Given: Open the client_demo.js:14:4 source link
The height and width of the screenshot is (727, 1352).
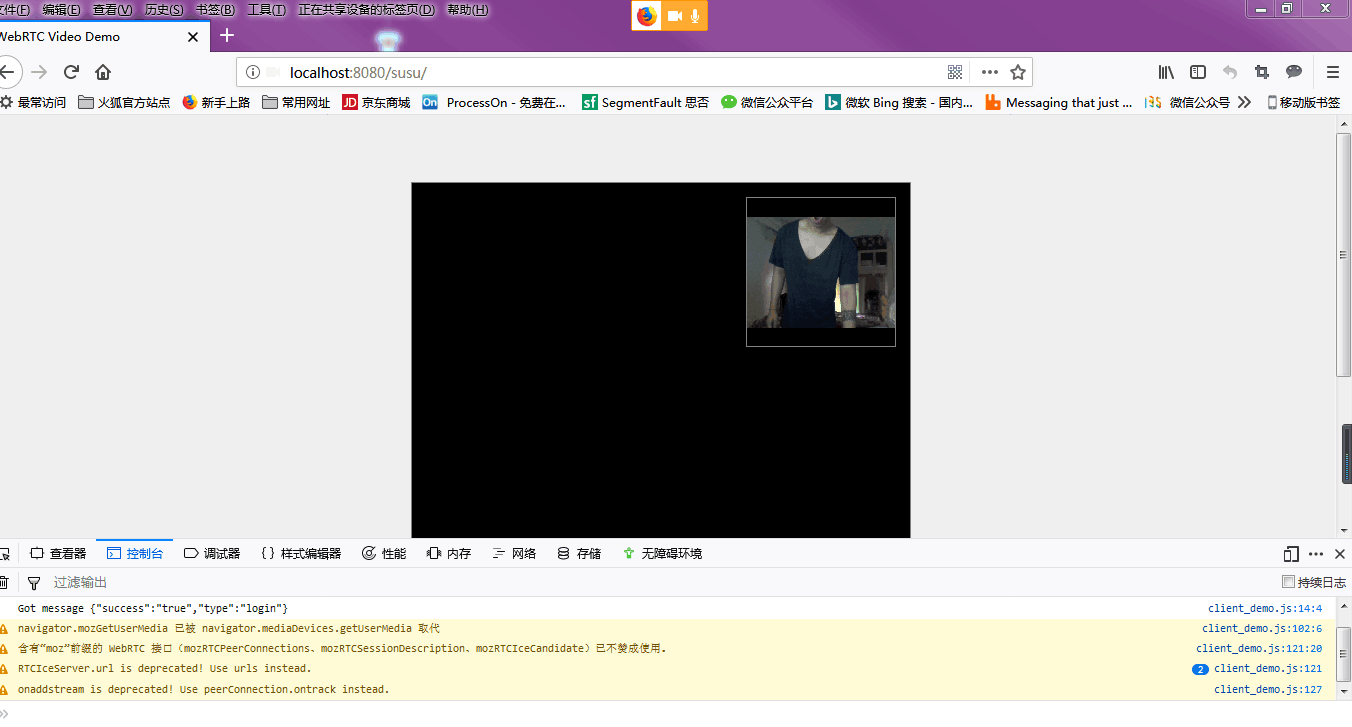Looking at the screenshot, I should click(x=1265, y=608).
